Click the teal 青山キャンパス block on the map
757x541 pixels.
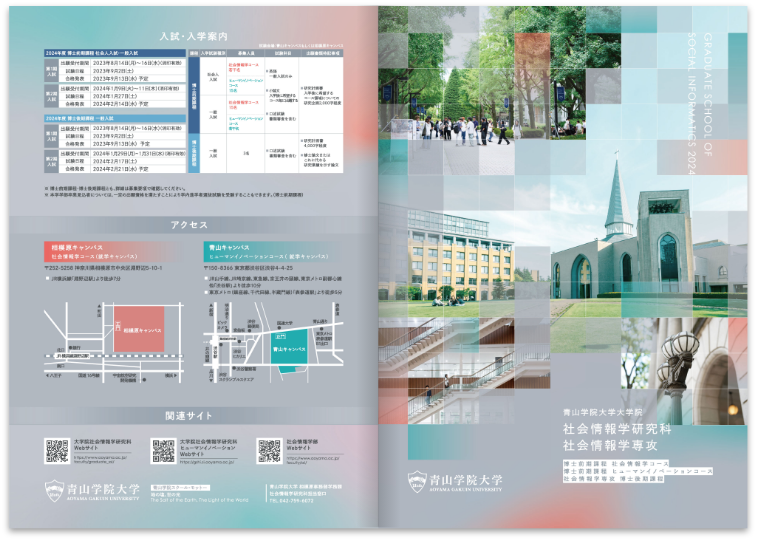[x=289, y=350]
